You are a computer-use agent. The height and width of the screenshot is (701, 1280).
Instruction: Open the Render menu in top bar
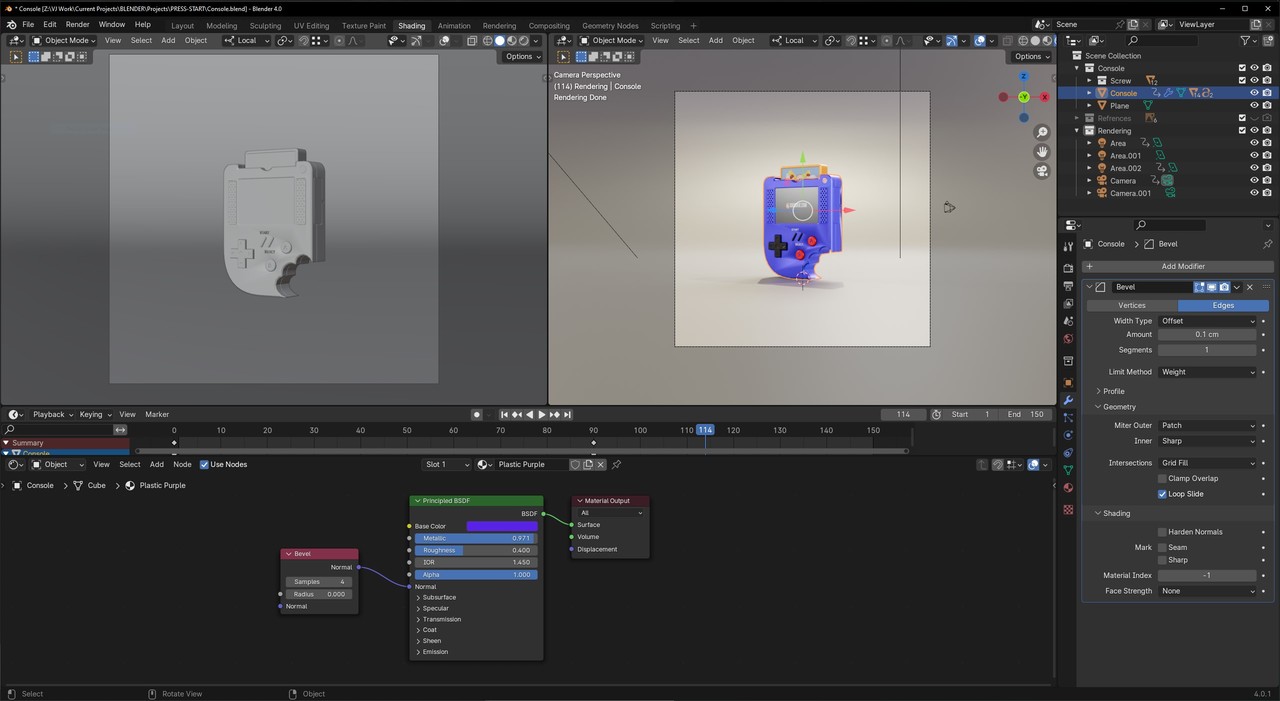tap(77, 24)
